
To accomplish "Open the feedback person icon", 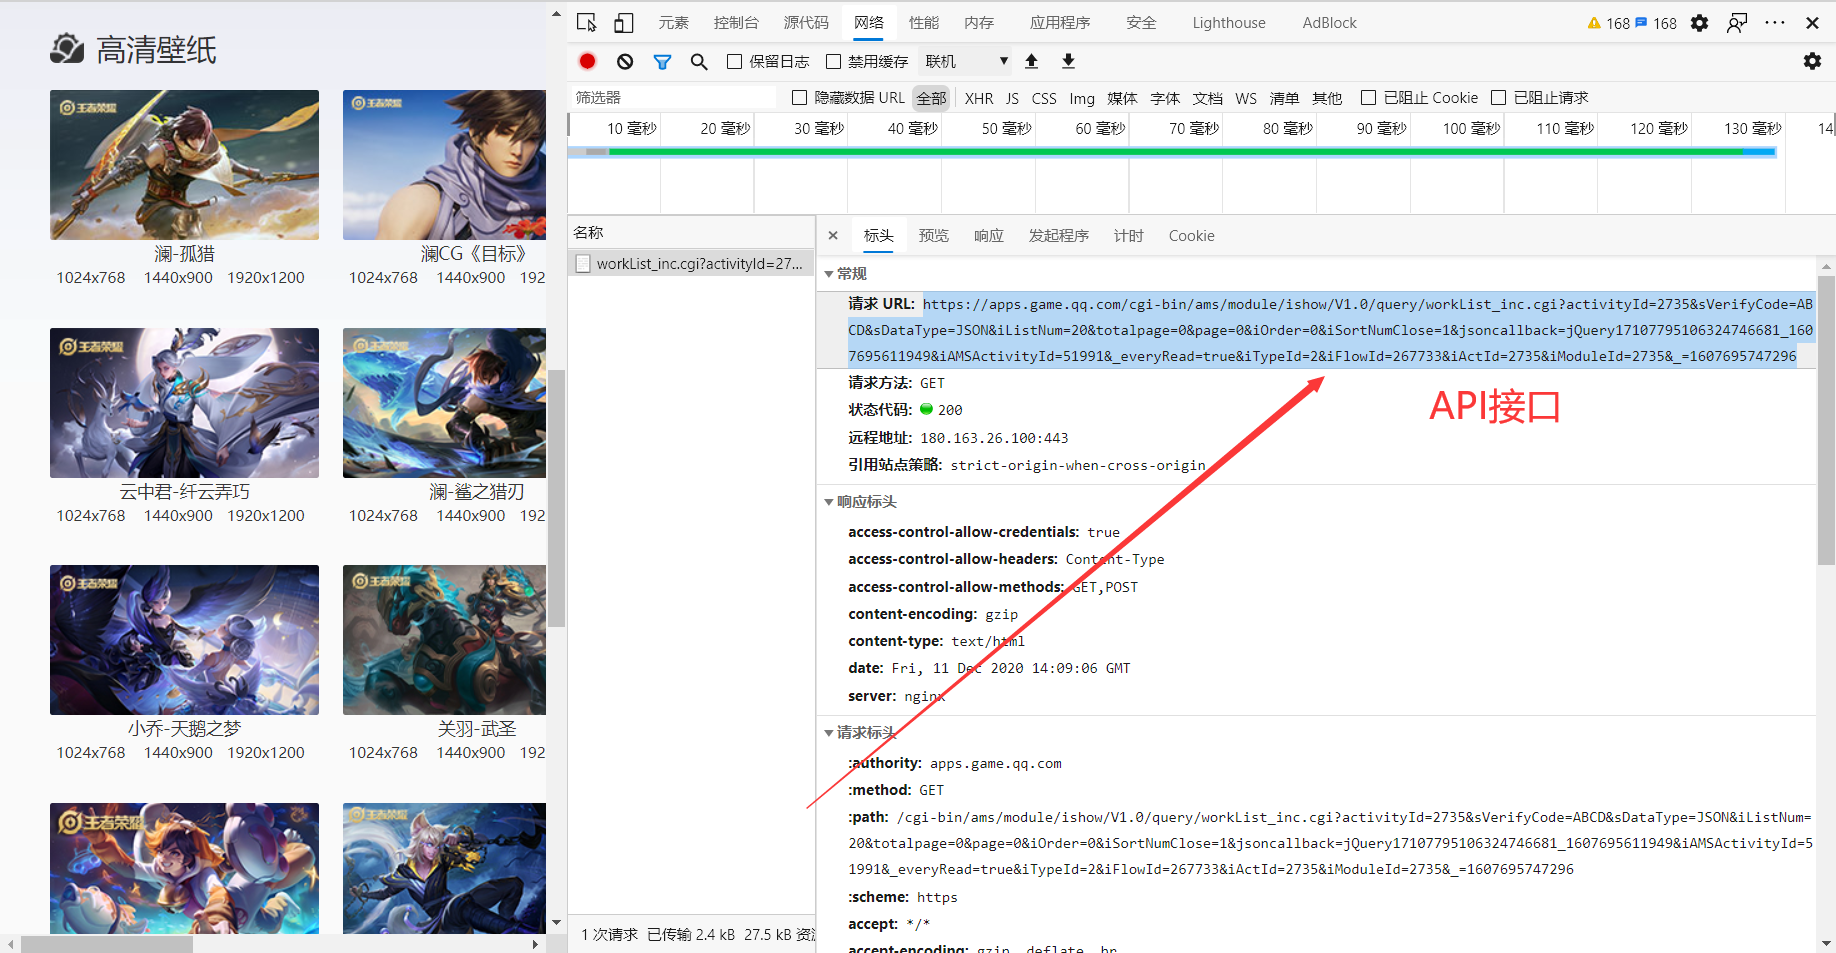I will click(x=1737, y=22).
